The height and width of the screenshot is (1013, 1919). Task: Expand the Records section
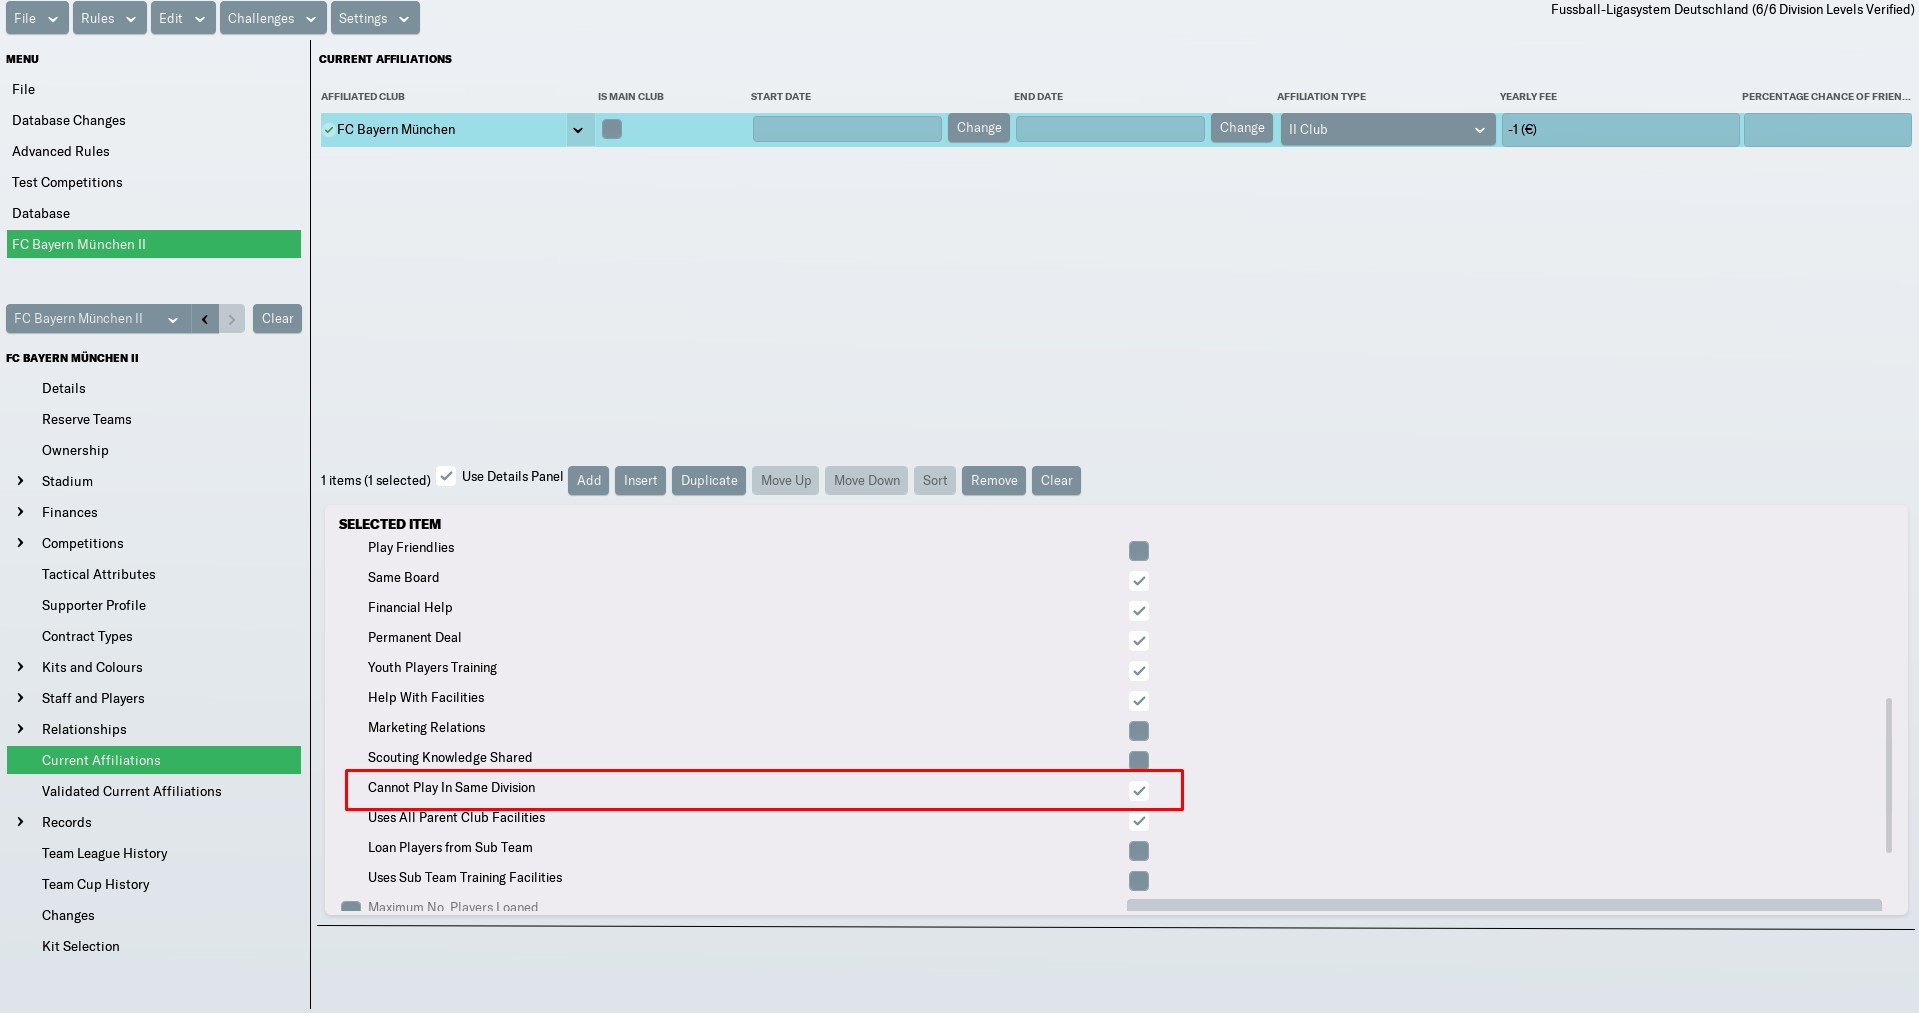pos(20,822)
